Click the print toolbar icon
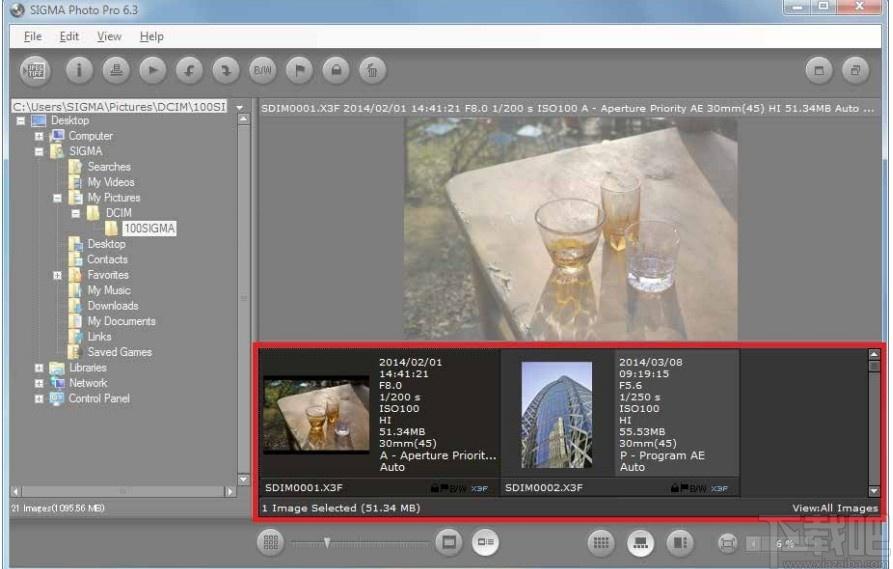The height and width of the screenshot is (569, 893). [x=116, y=71]
